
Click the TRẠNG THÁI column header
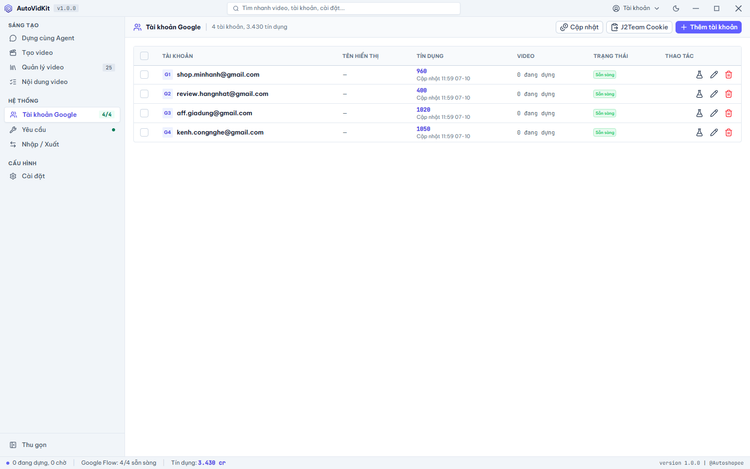(610, 56)
